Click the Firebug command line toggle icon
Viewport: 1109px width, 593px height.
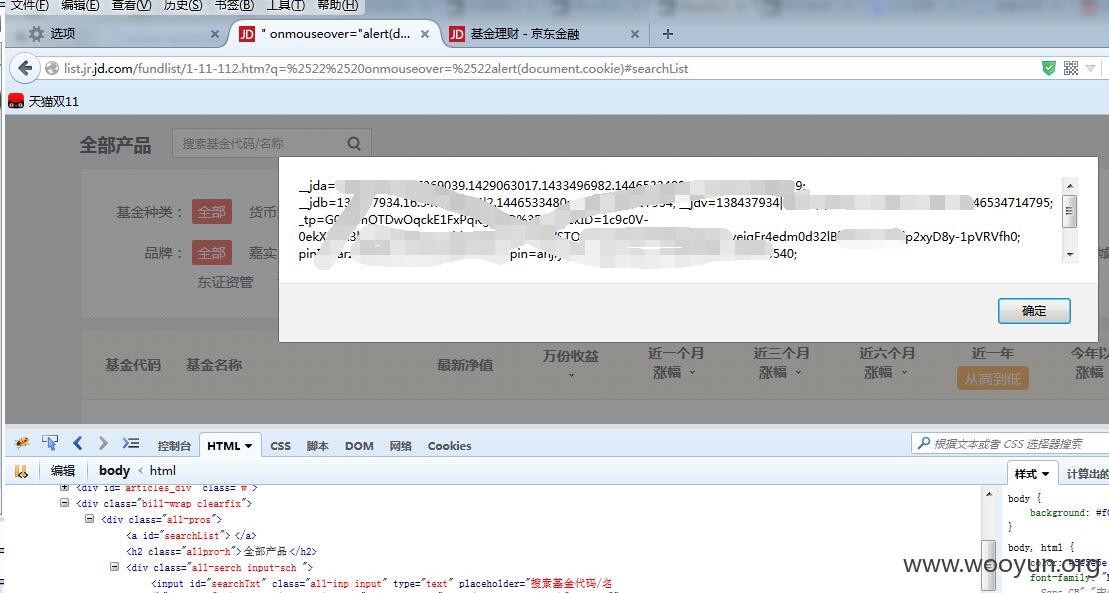(130, 444)
